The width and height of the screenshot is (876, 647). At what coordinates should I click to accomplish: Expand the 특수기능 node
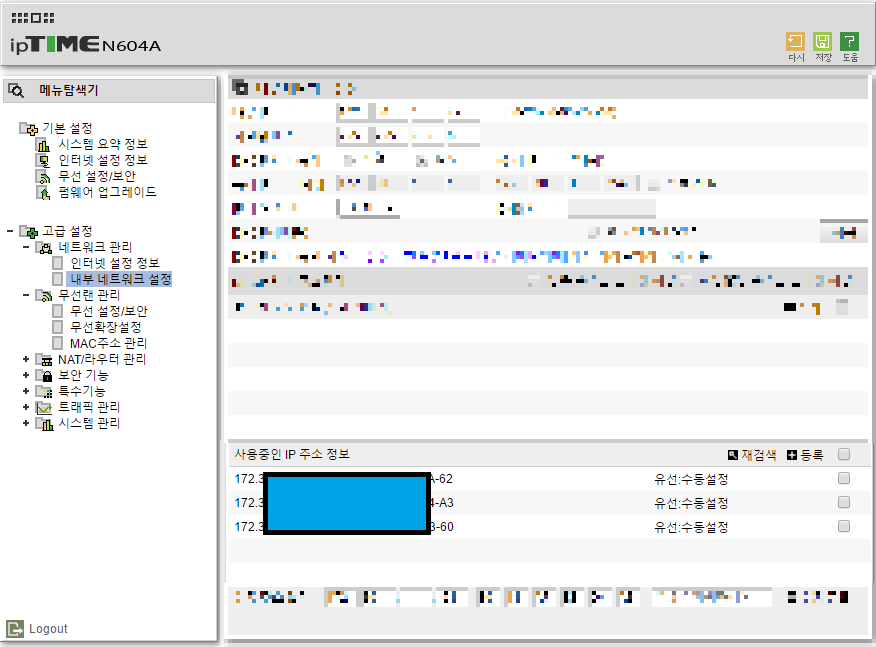tap(26, 391)
